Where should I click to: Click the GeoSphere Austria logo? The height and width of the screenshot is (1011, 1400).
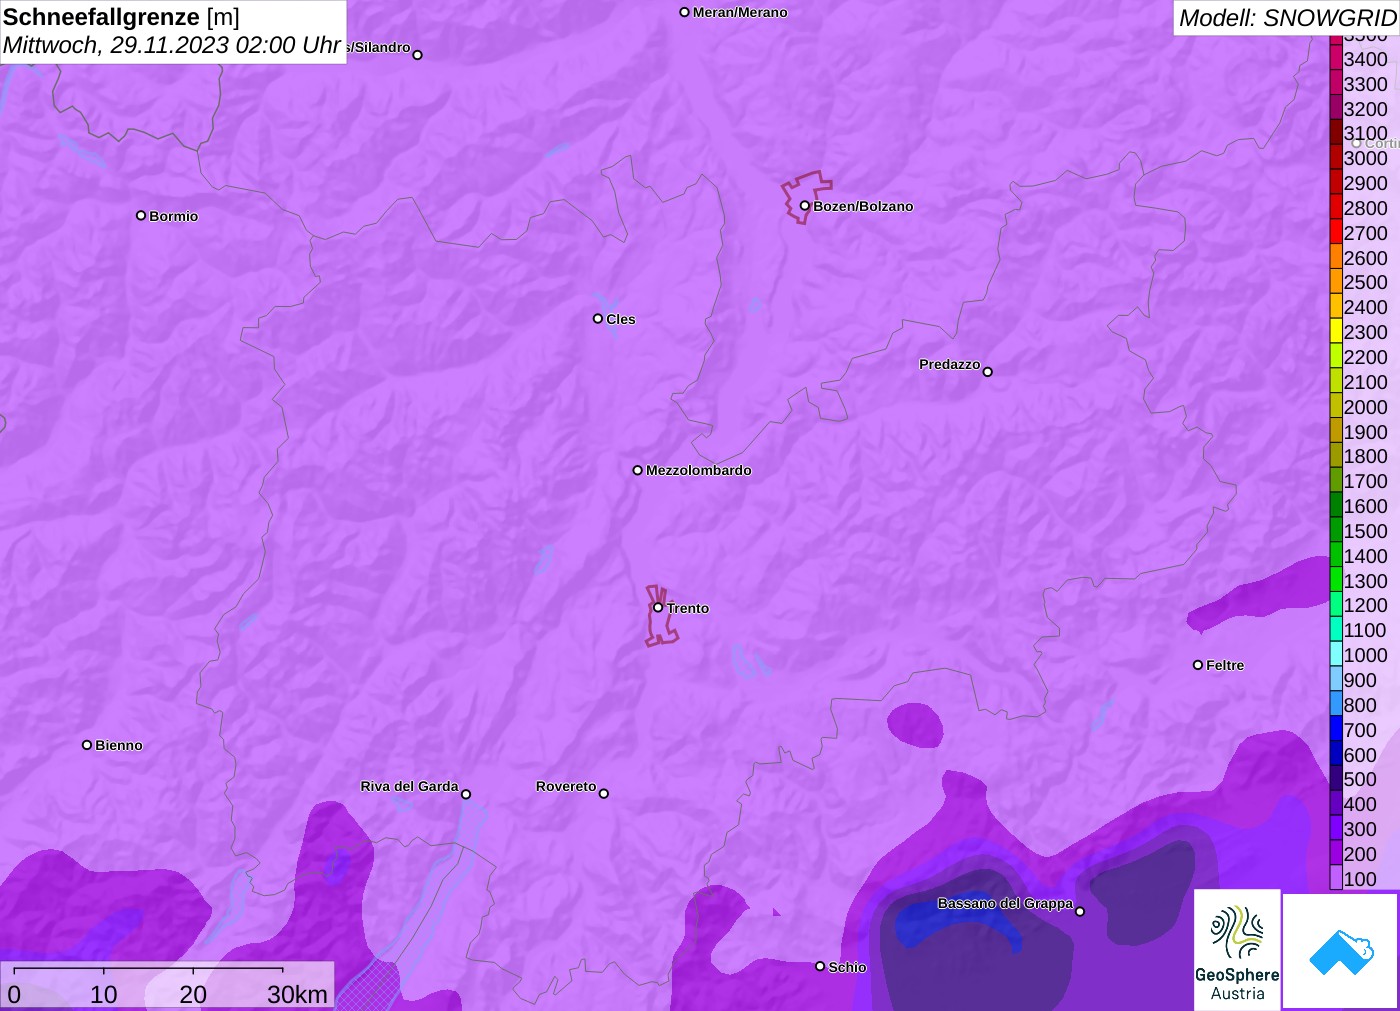pos(1237,949)
